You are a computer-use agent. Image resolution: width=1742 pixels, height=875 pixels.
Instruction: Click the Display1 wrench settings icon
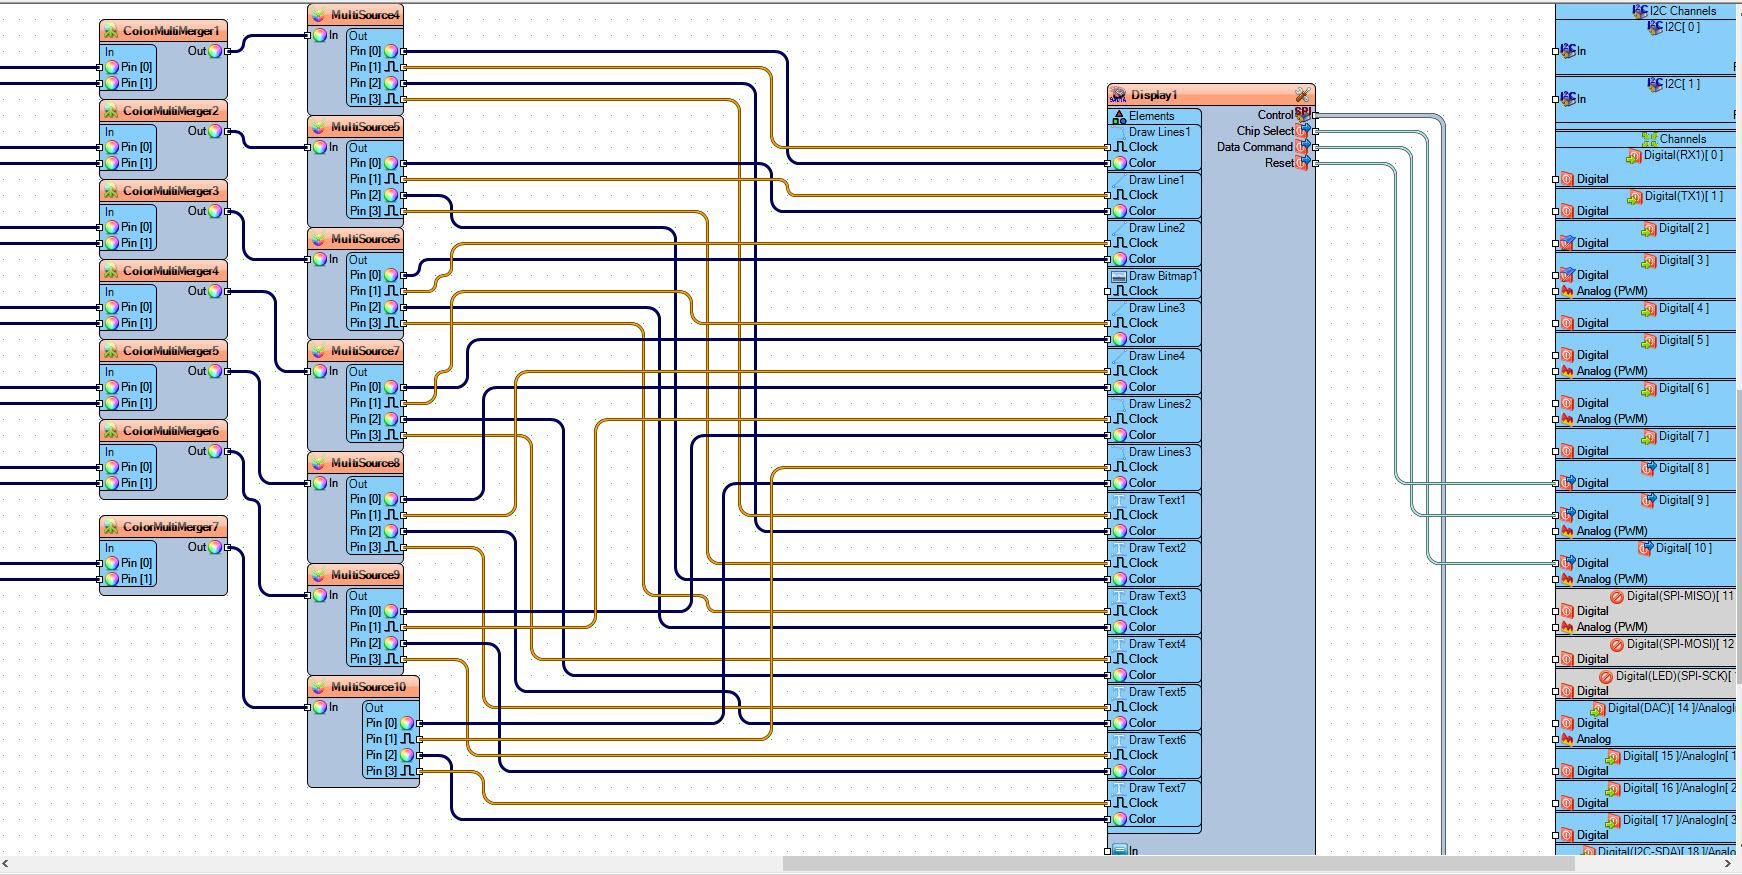[x=1302, y=95]
